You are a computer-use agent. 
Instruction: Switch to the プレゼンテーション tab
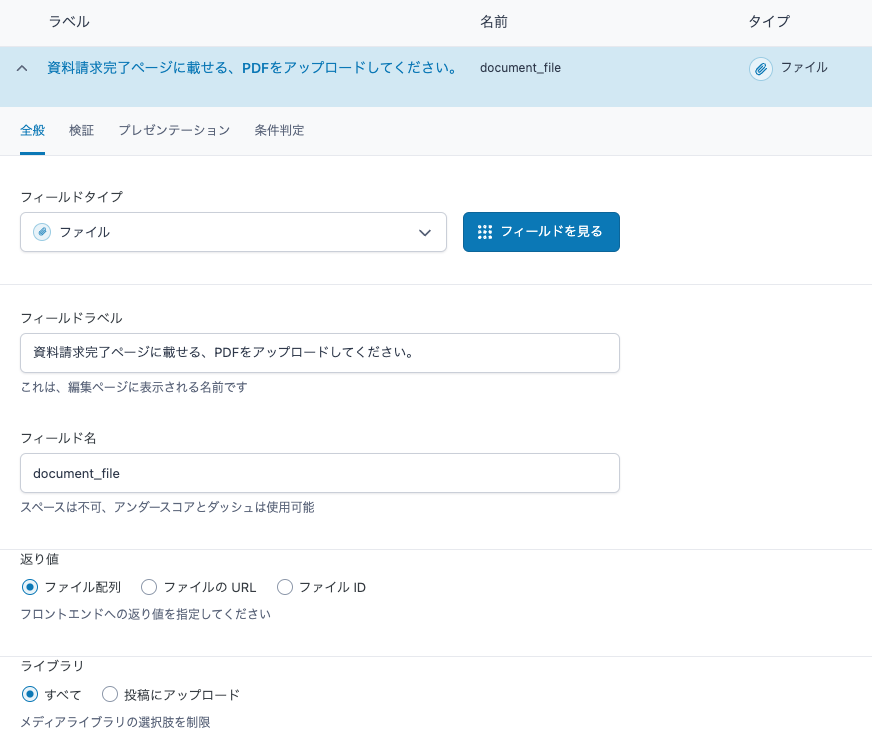(x=174, y=131)
